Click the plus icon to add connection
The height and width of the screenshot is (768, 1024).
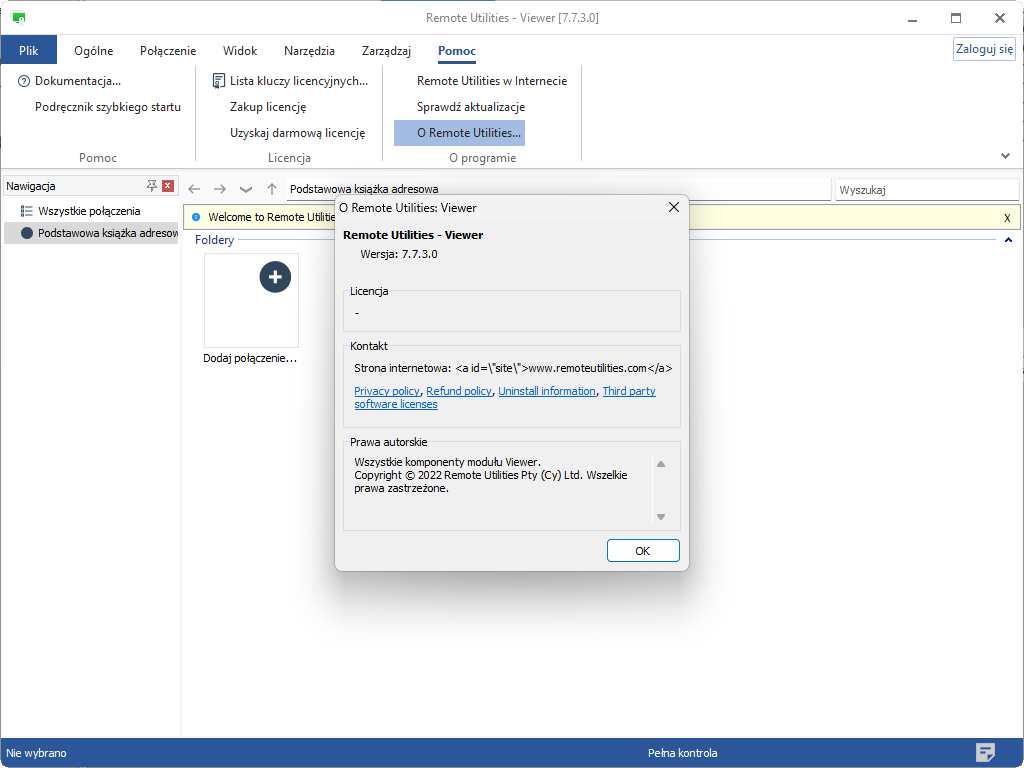click(x=275, y=277)
